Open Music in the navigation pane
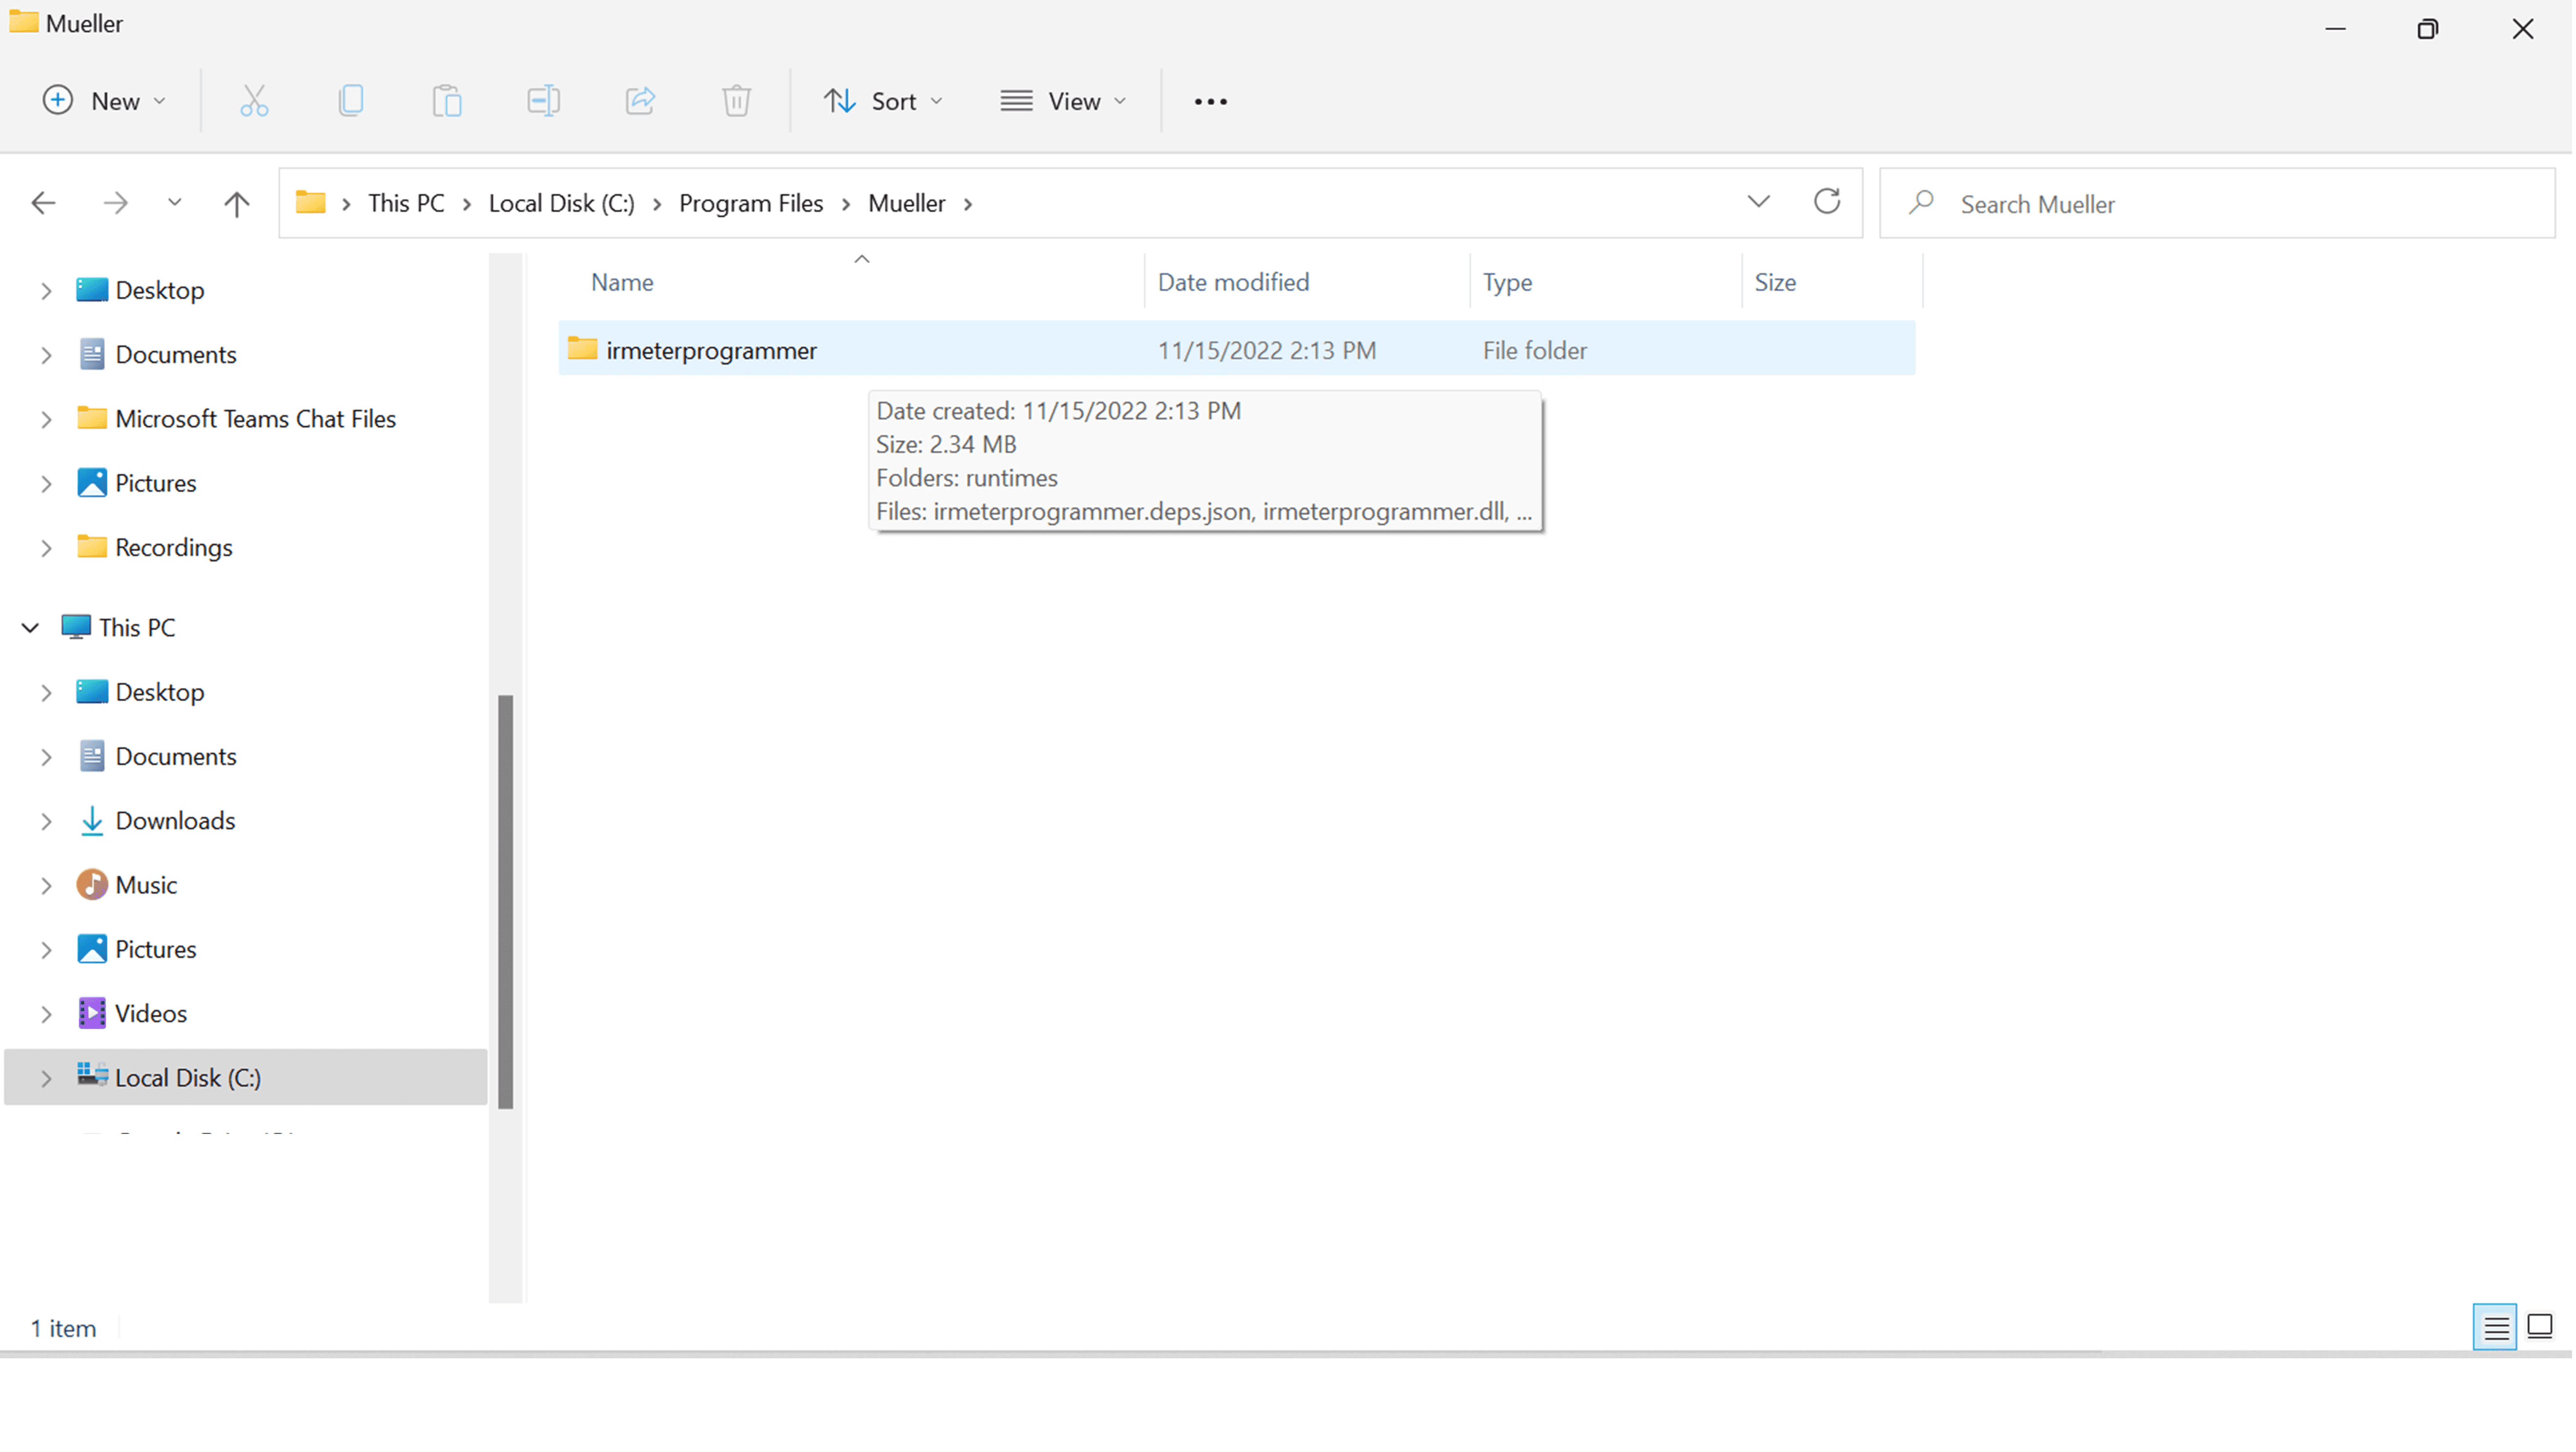 pos(146,886)
